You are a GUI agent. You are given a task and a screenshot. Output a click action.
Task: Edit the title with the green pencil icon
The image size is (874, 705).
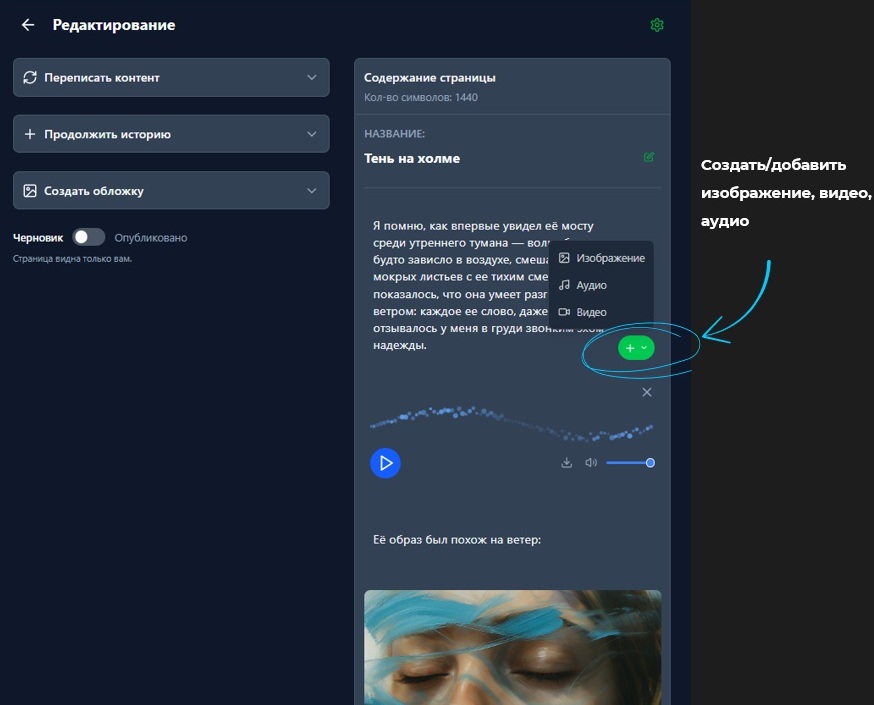(x=649, y=157)
